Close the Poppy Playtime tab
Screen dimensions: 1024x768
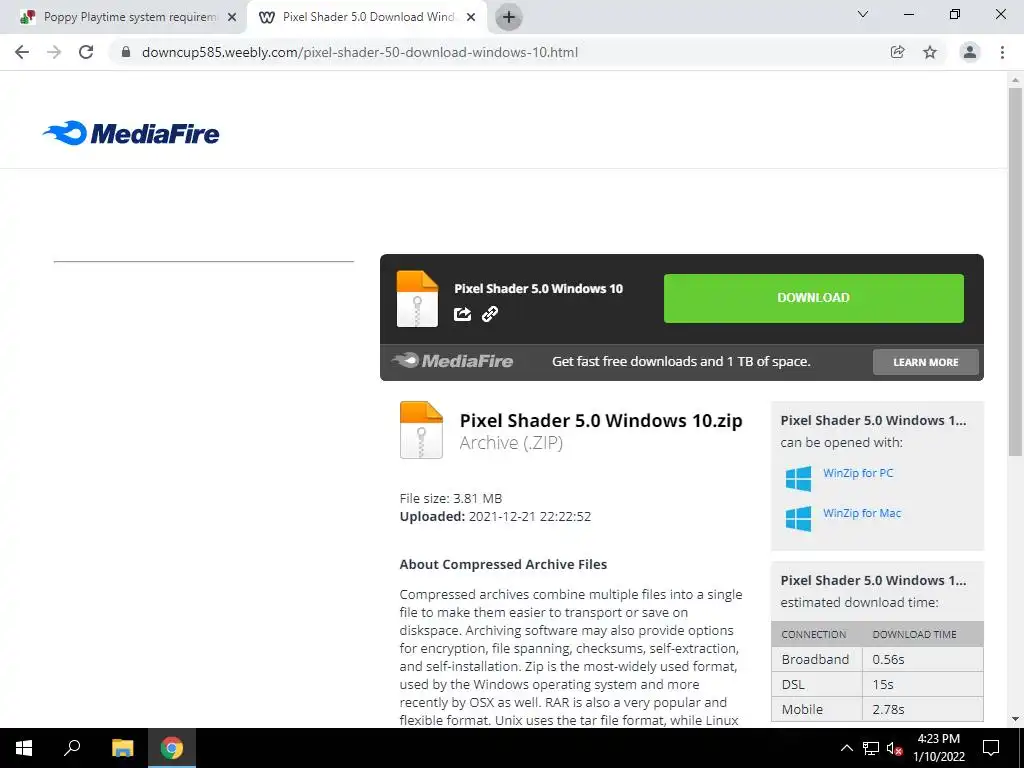pyautogui.click(x=232, y=18)
